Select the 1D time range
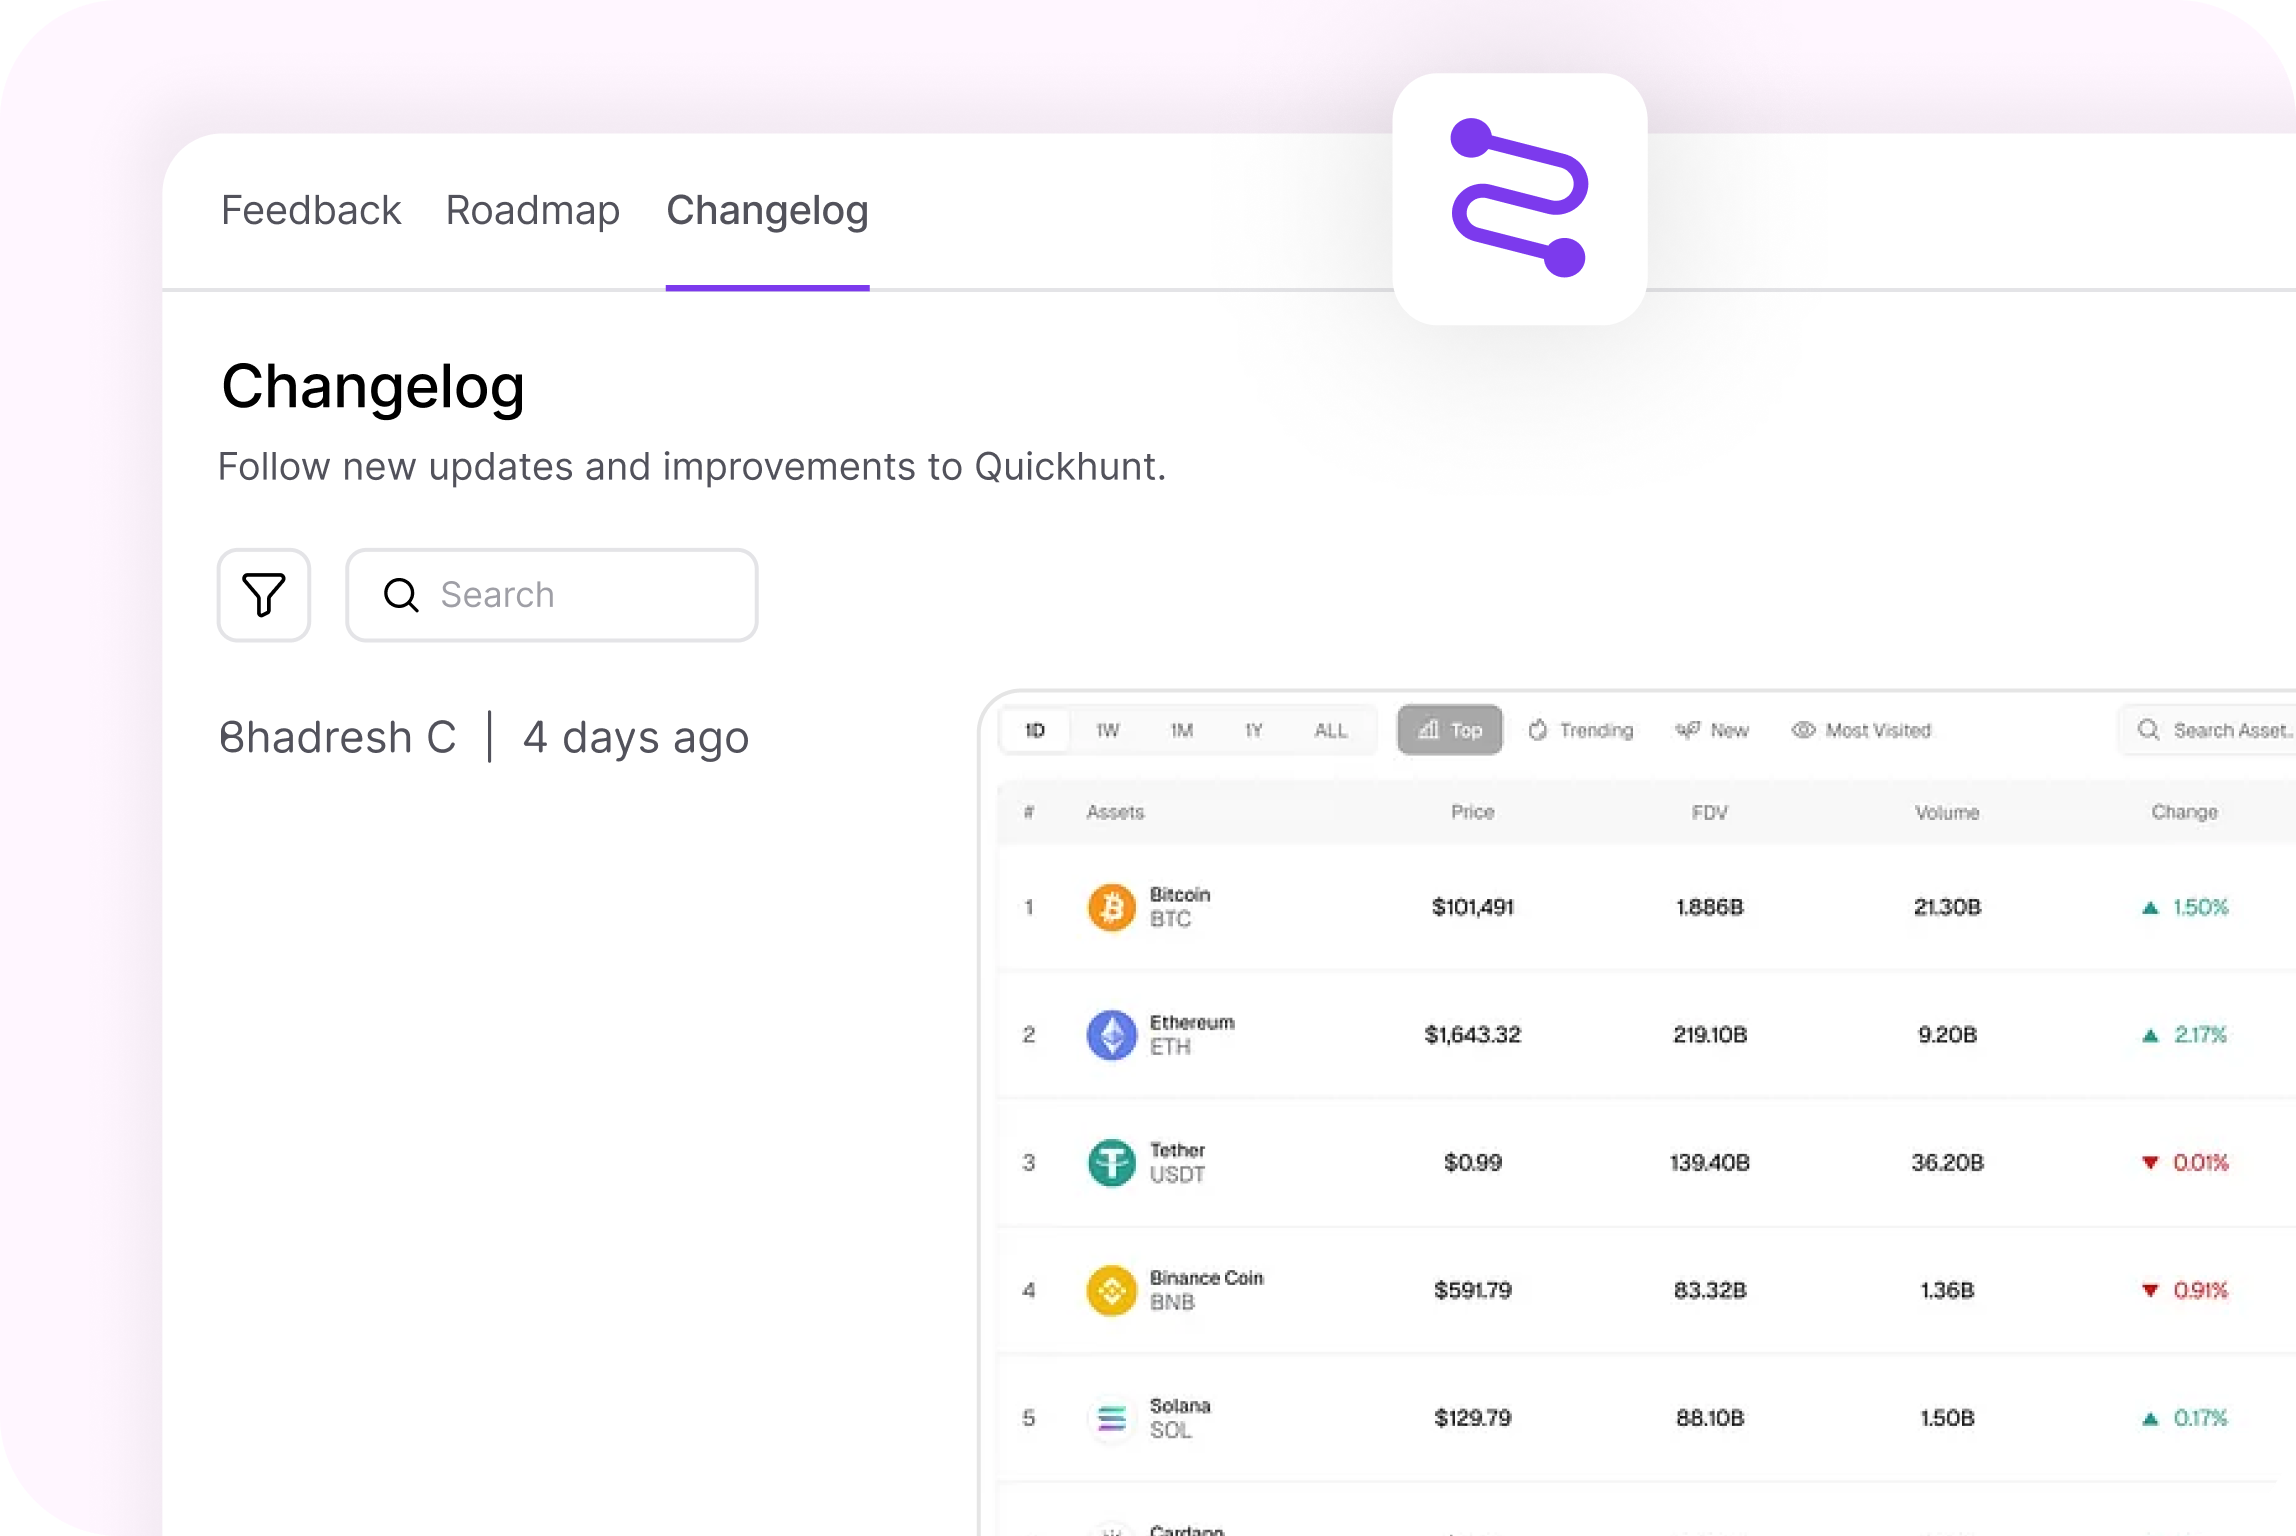This screenshot has width=2296, height=1536. (1035, 730)
